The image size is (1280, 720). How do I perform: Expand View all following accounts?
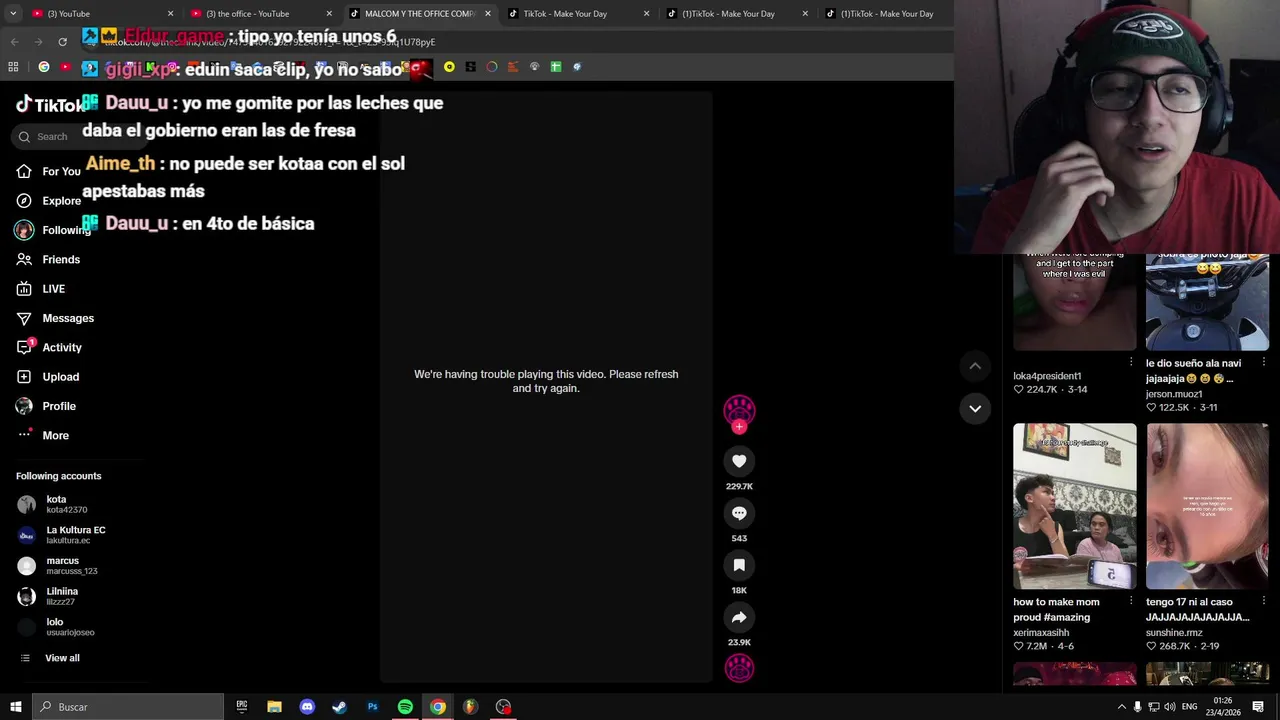pyautogui.click(x=50, y=658)
